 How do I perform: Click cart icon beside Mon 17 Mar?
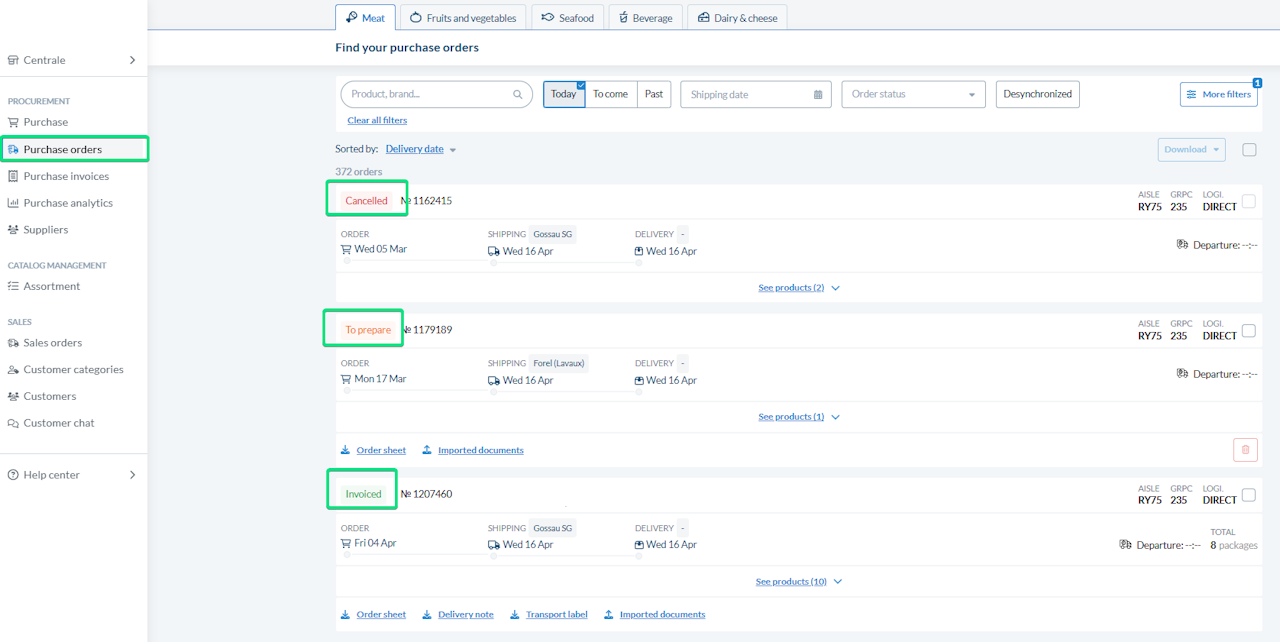(x=346, y=379)
